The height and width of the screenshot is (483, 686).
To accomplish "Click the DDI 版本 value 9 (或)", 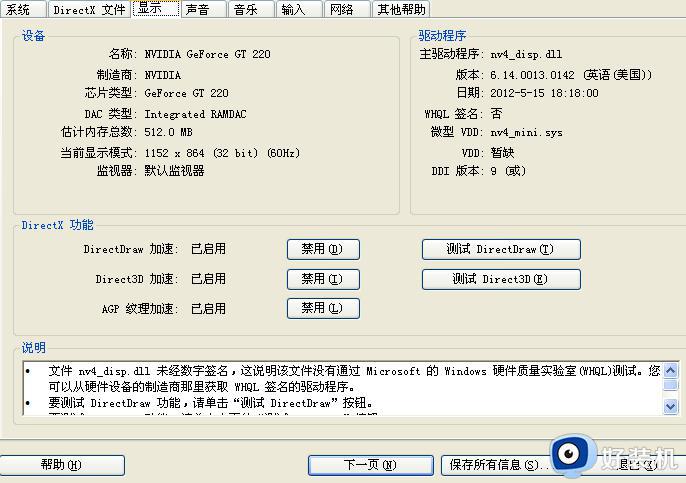I will coord(508,171).
